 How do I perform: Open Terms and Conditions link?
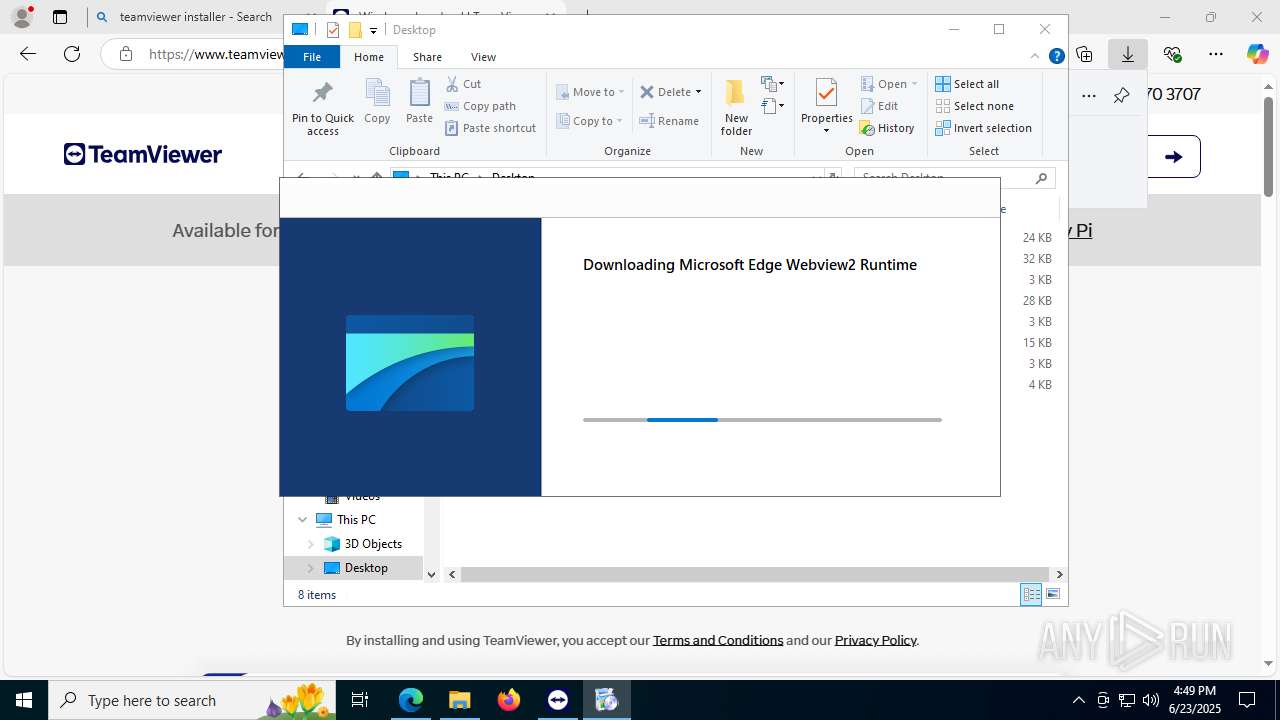pos(718,640)
